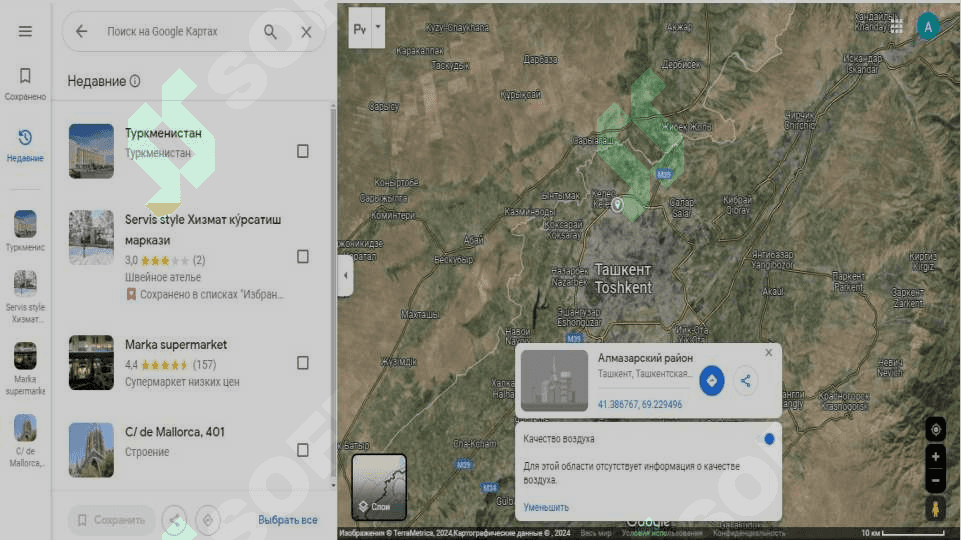Viewport: 961px width, 540px height.
Task: Click the Алмазарский район card thumbnail
Action: point(554,380)
